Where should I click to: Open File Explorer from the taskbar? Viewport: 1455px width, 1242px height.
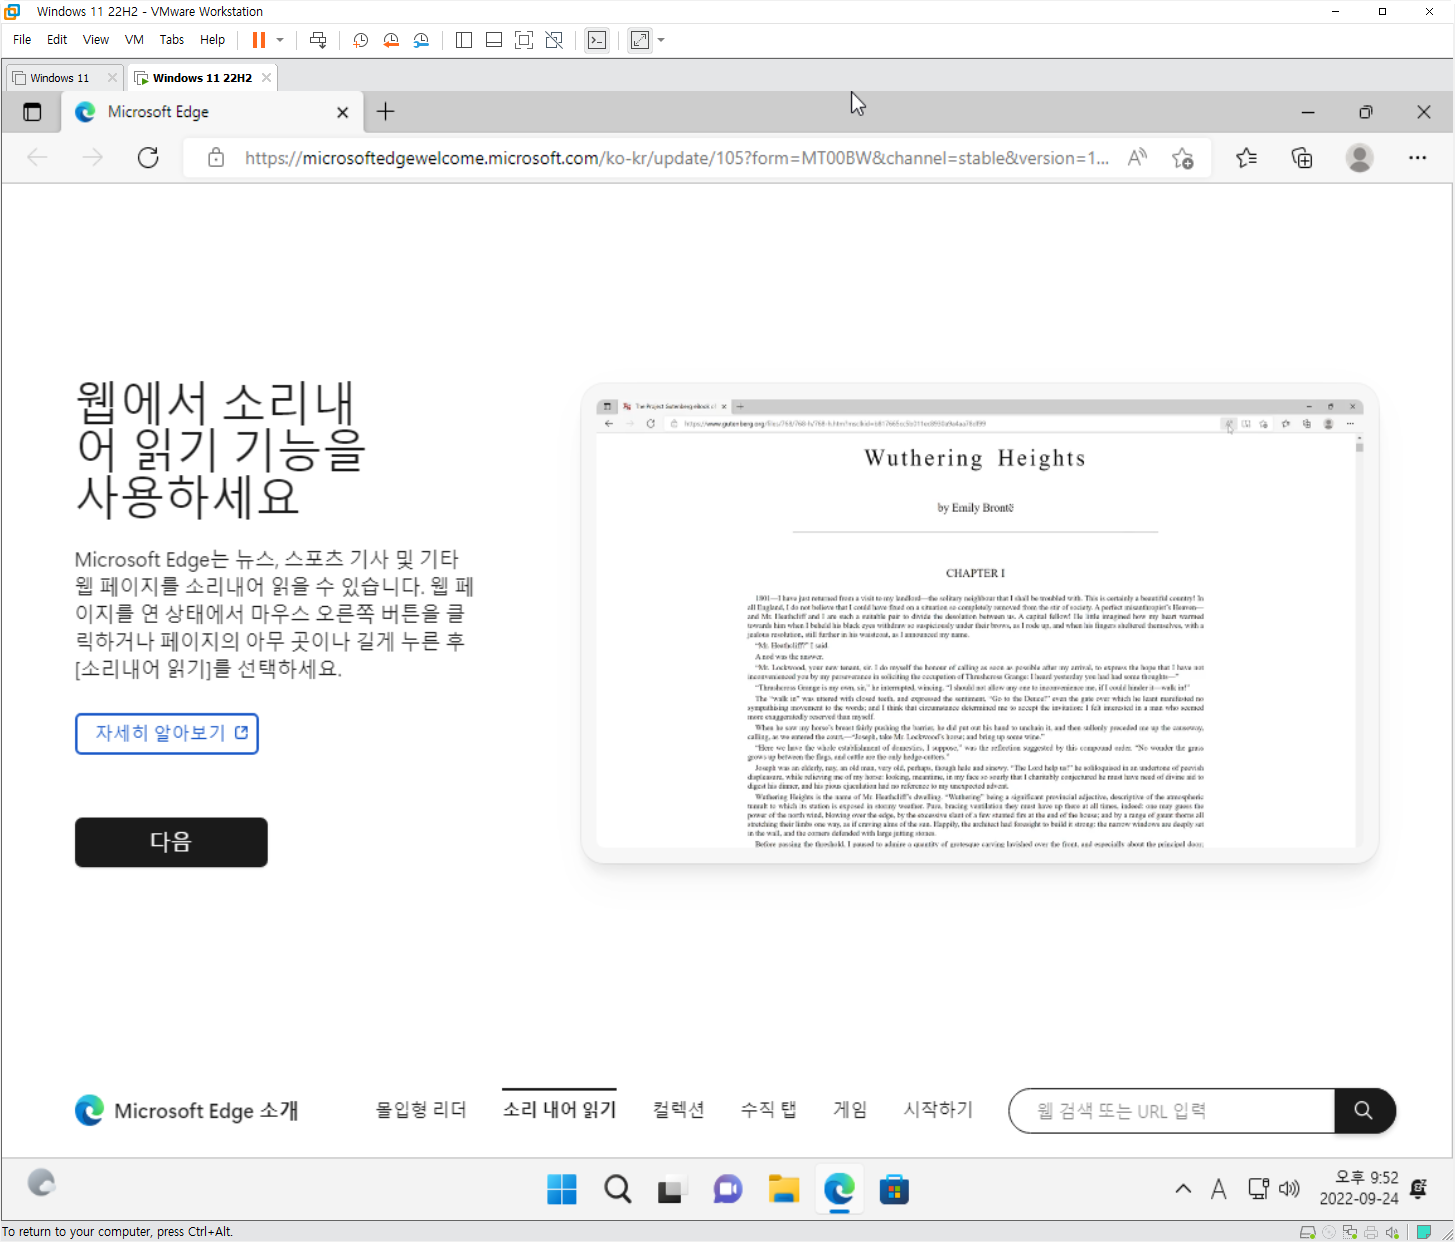point(784,1190)
